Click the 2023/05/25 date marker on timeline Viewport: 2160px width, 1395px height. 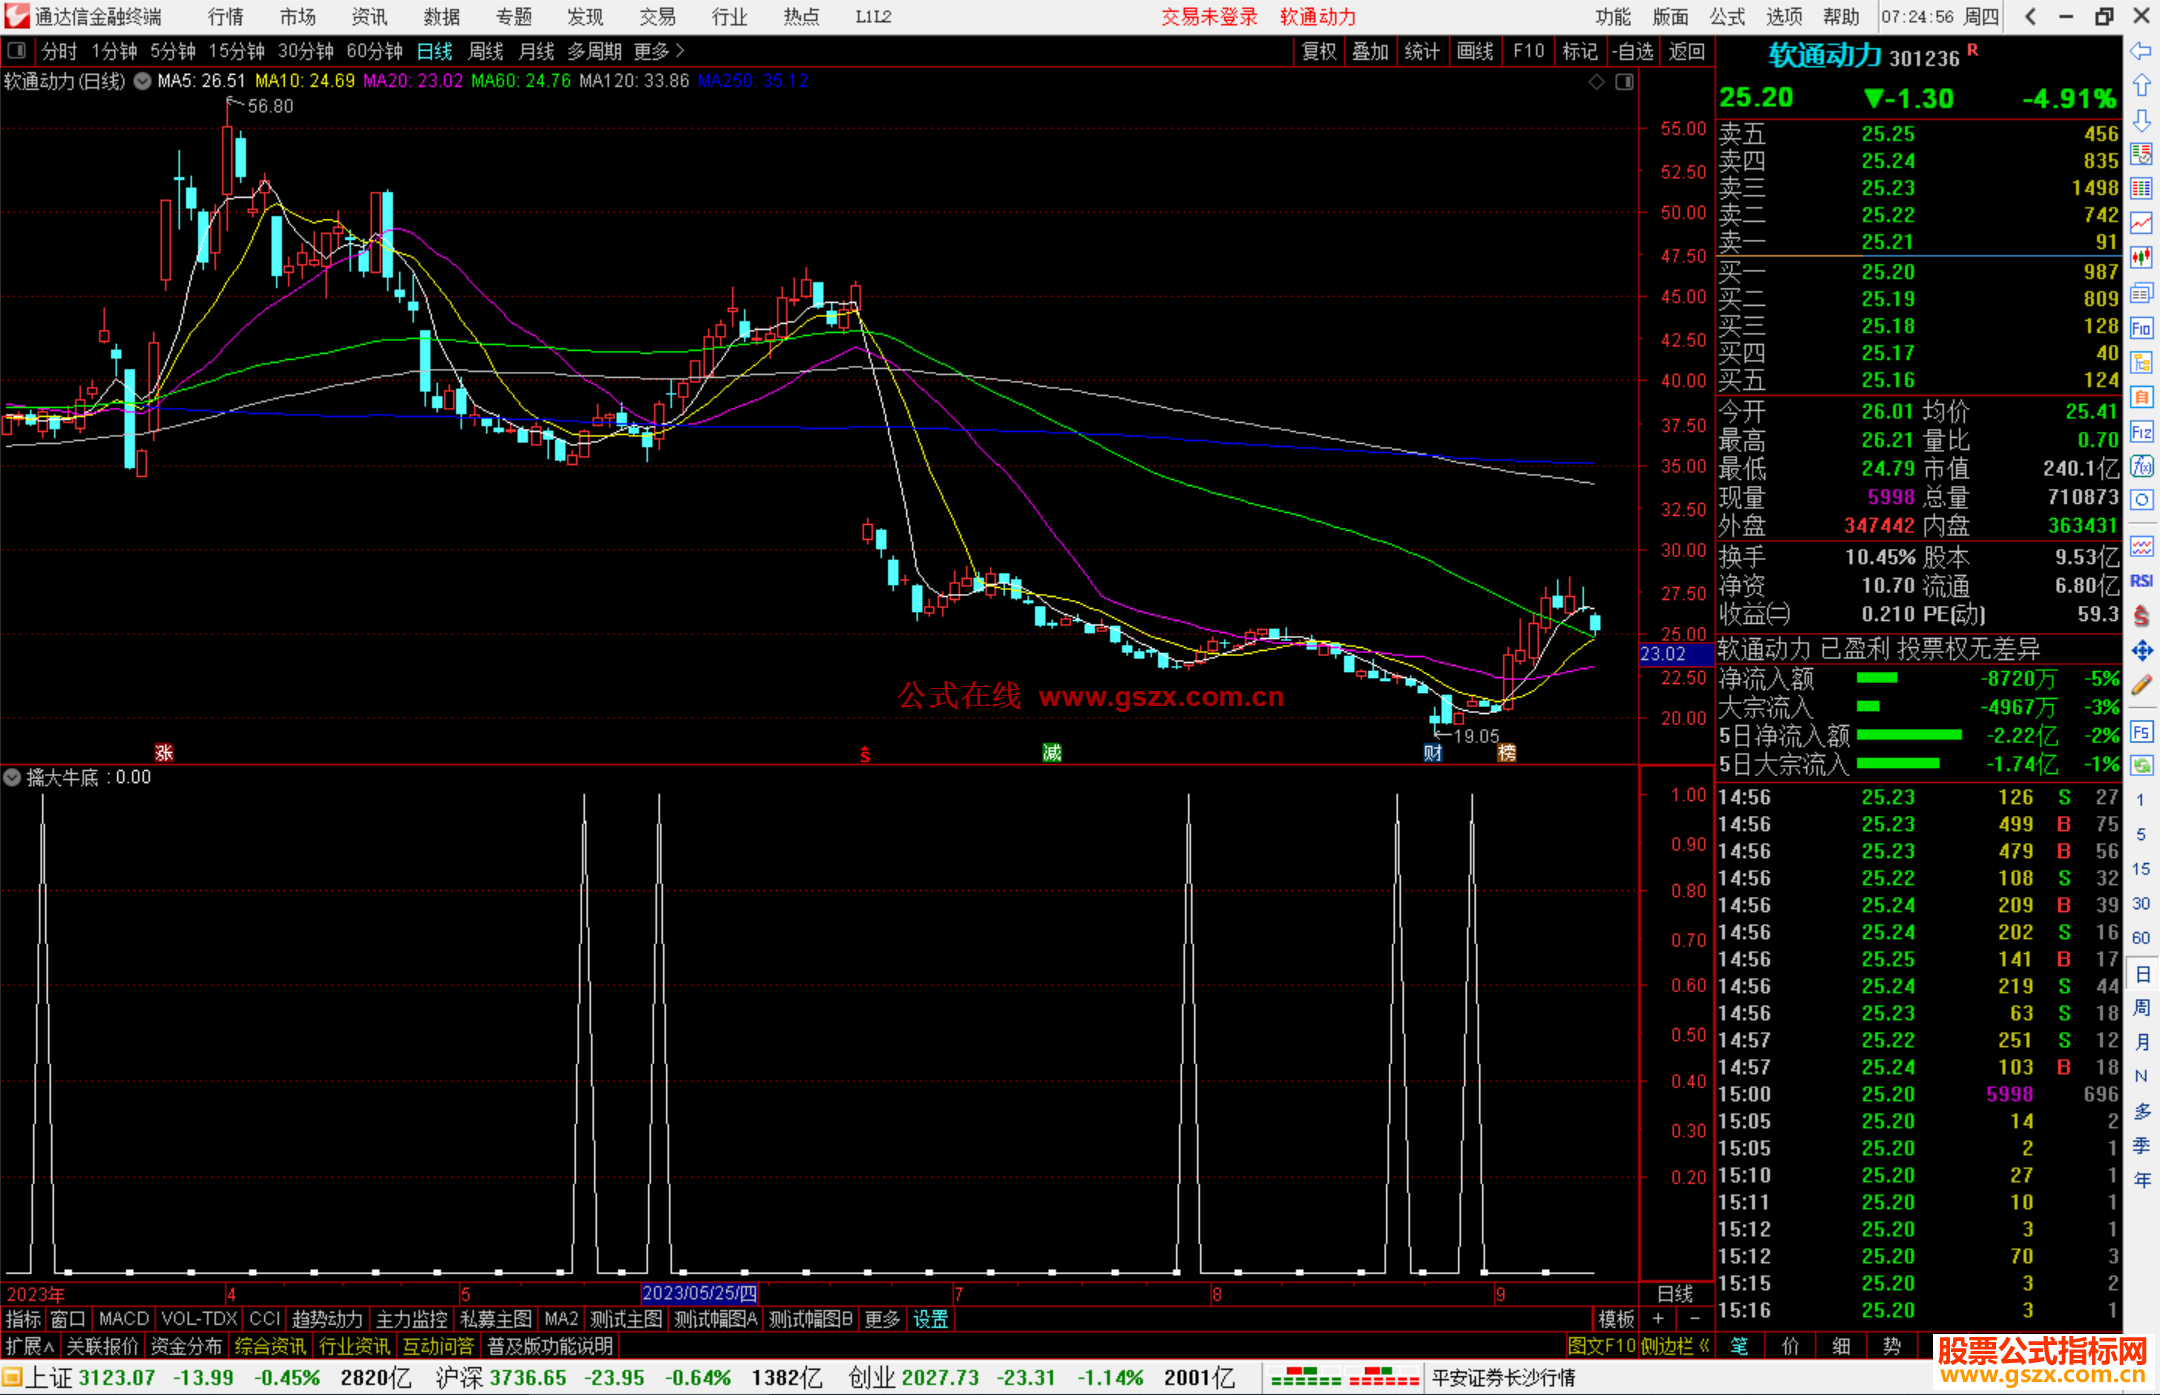[699, 1294]
